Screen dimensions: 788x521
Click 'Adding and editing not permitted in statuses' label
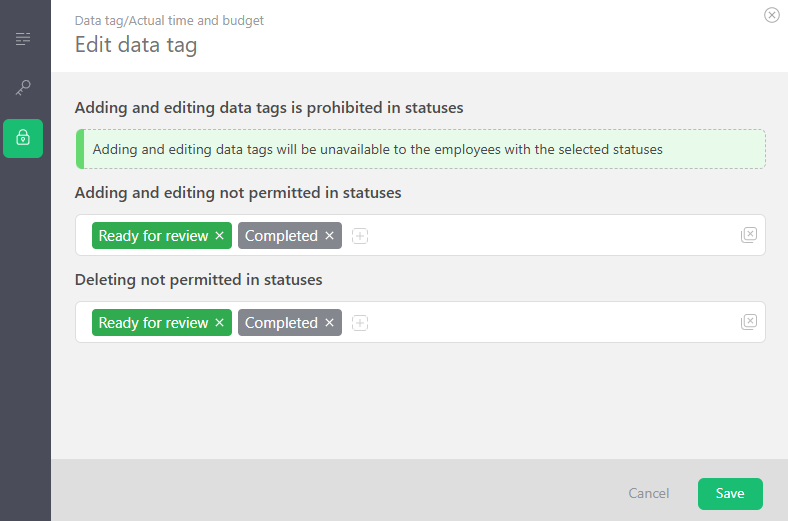click(x=238, y=193)
